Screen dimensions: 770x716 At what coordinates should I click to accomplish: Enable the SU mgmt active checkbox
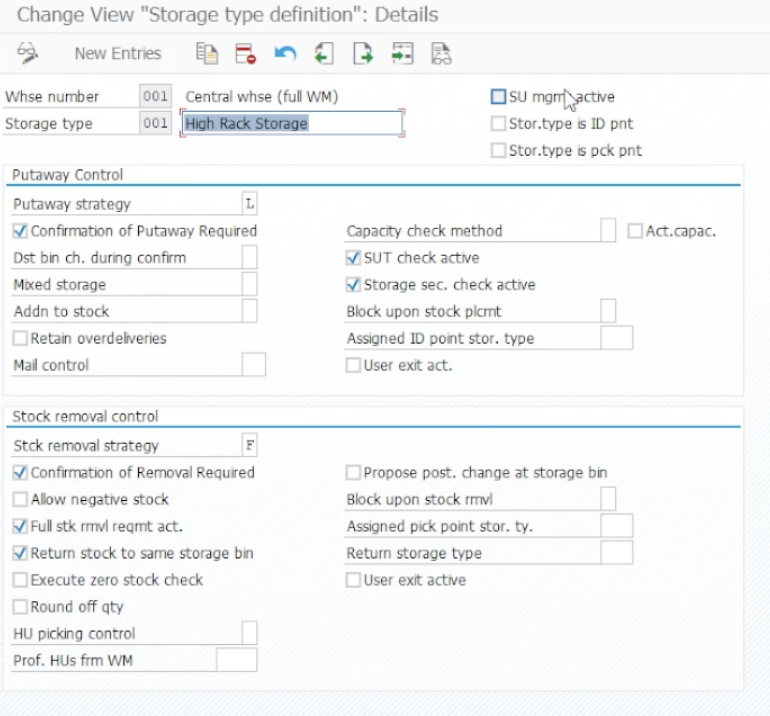(x=498, y=97)
